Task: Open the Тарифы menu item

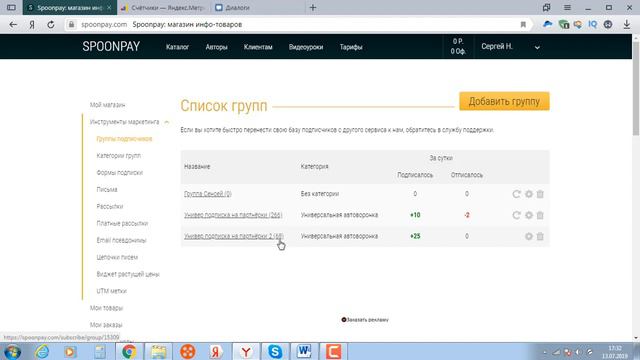Action: click(x=351, y=47)
